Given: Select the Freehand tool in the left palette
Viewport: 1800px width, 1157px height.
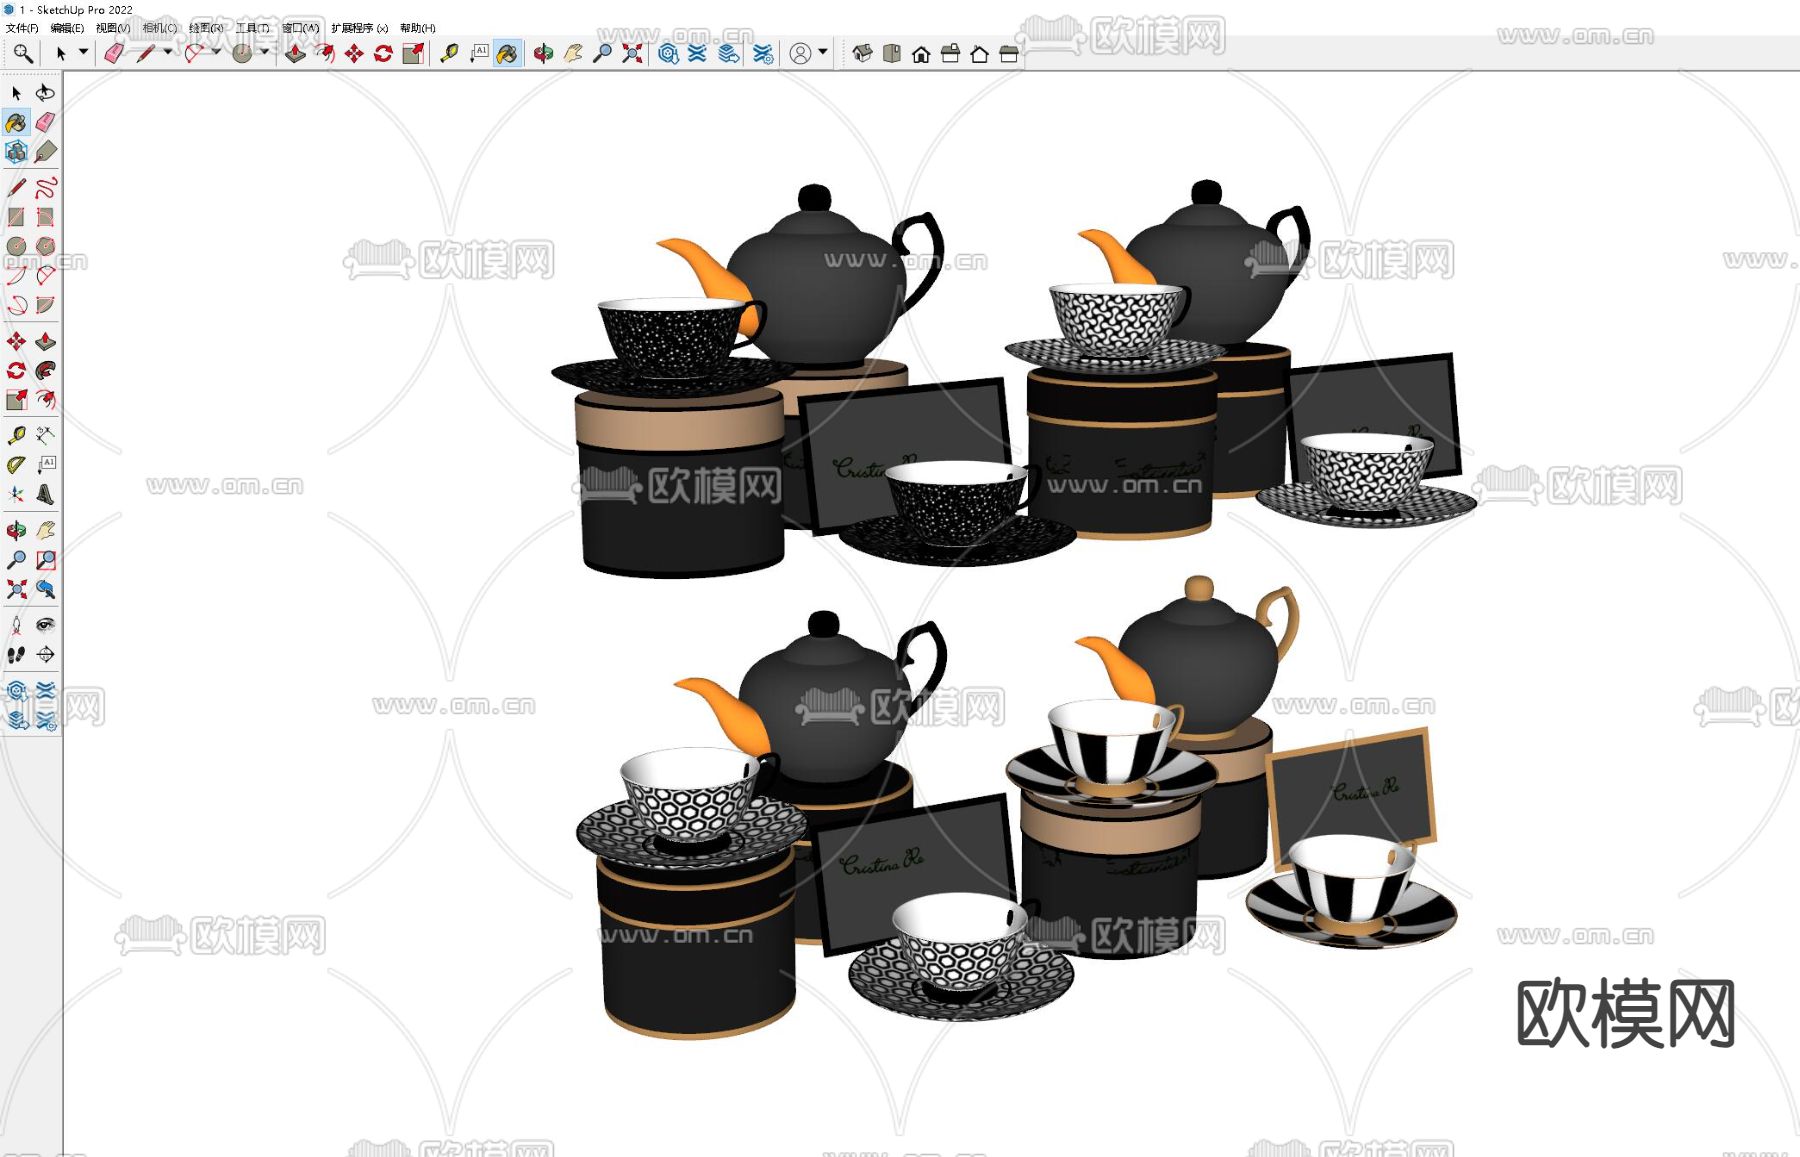Looking at the screenshot, I should 45,187.
